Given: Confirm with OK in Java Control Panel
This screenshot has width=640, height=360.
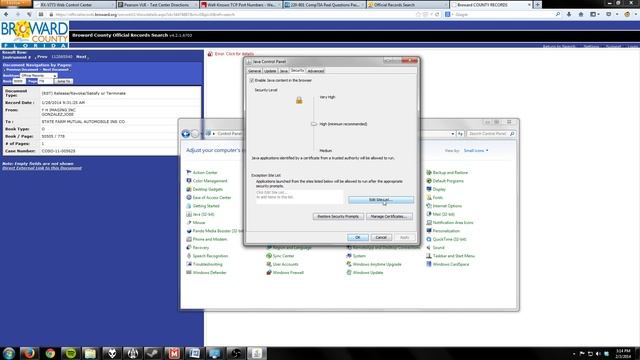Looking at the screenshot, I should 358,237.
